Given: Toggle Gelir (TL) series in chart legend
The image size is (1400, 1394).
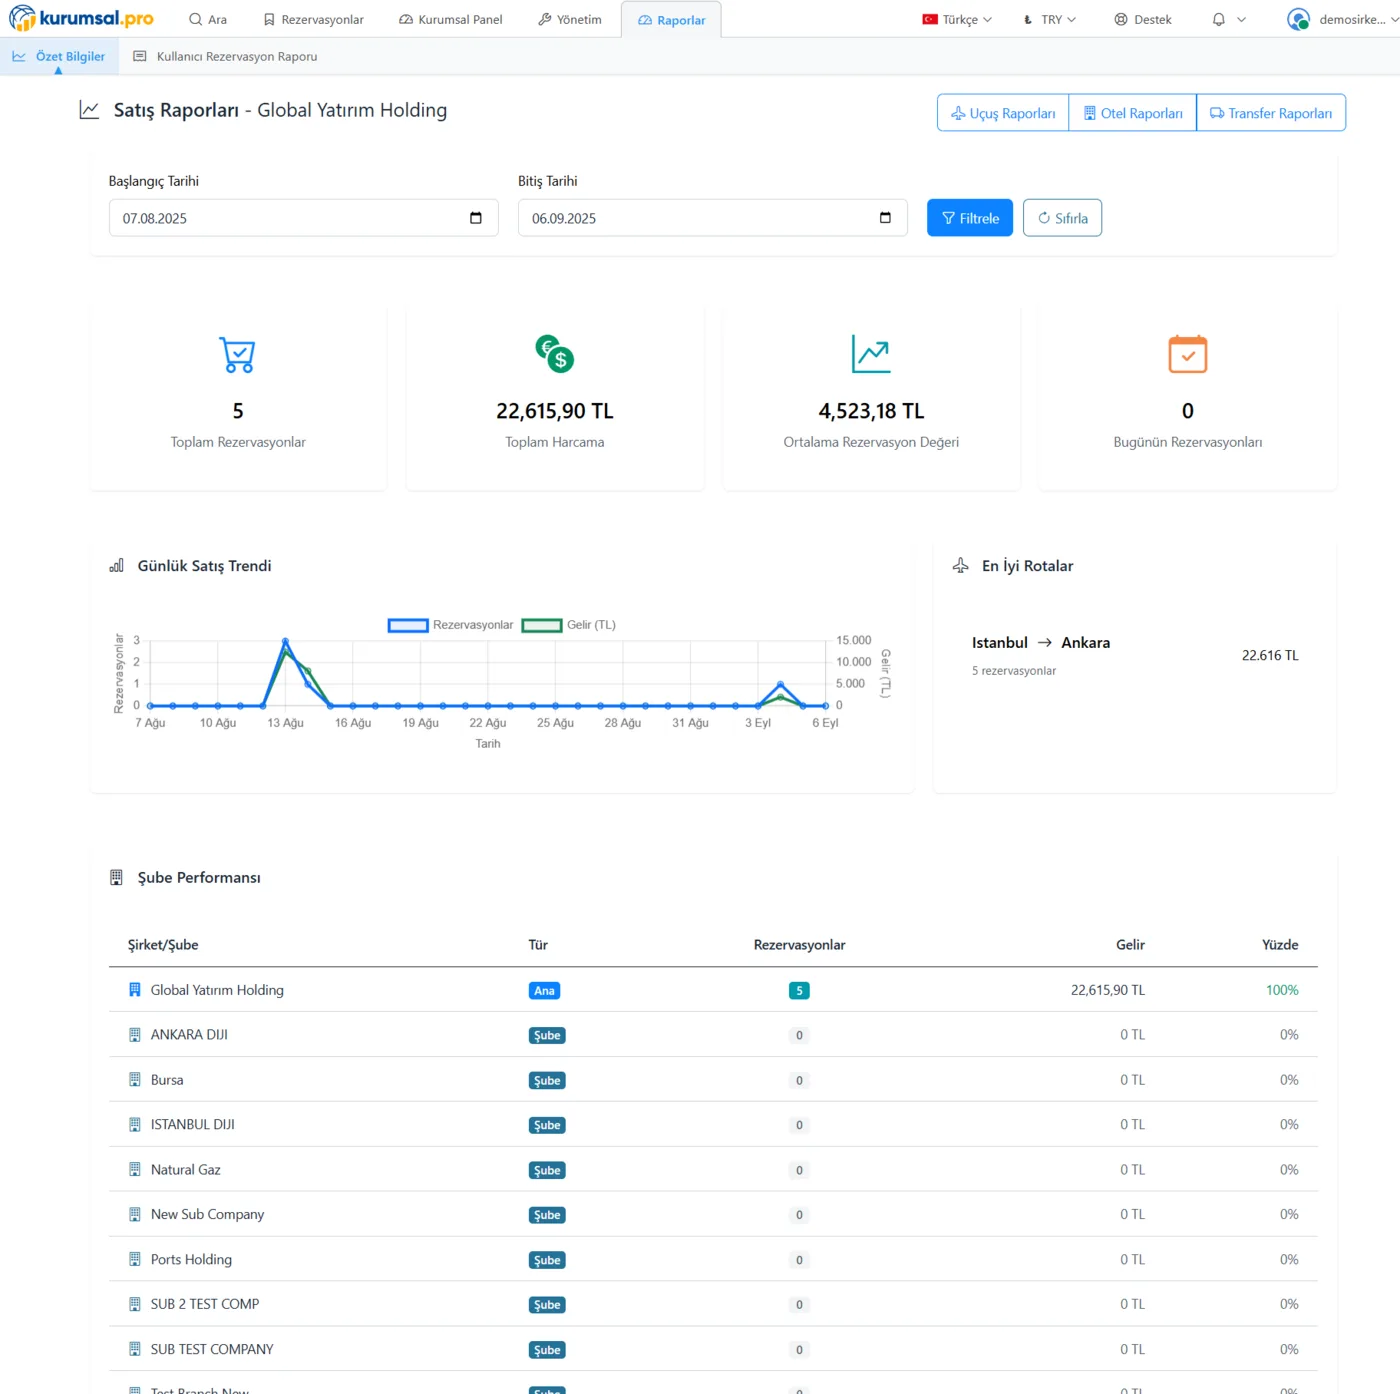Looking at the screenshot, I should (x=569, y=625).
